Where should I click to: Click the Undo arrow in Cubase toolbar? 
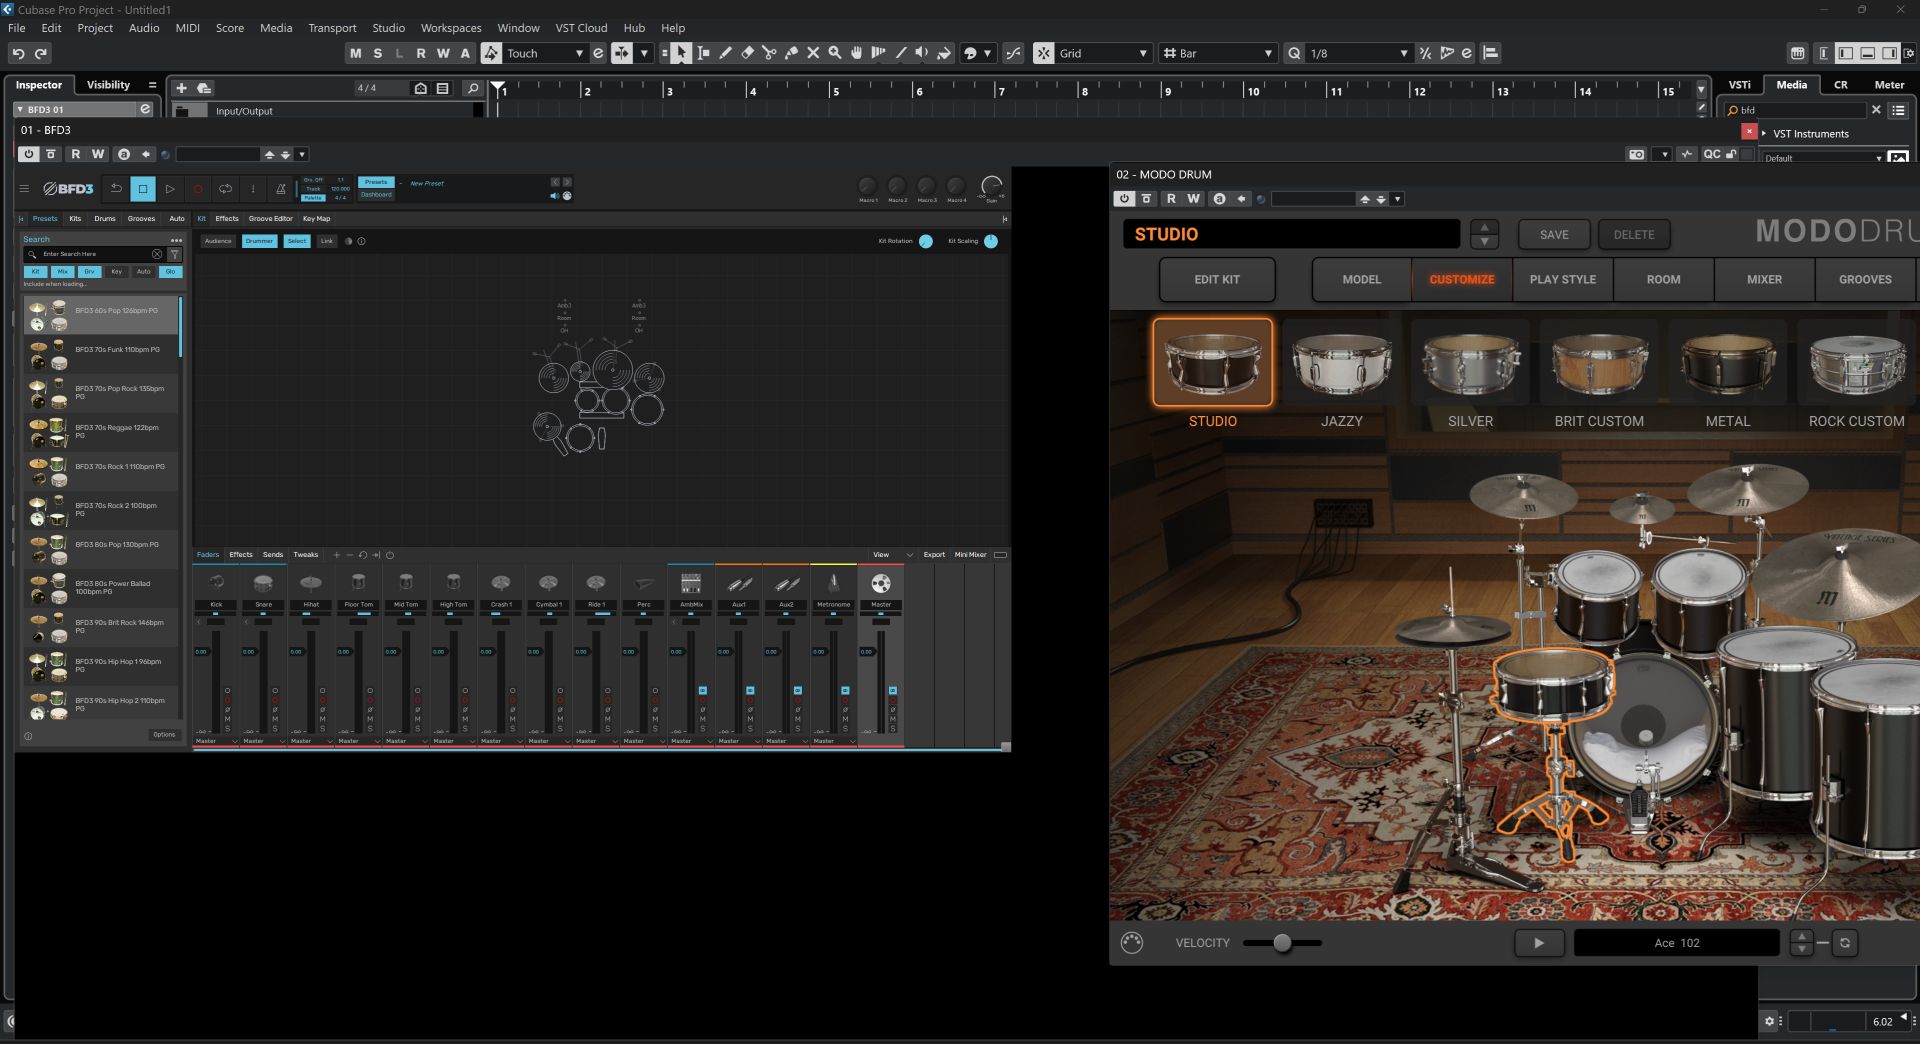pyautogui.click(x=18, y=53)
